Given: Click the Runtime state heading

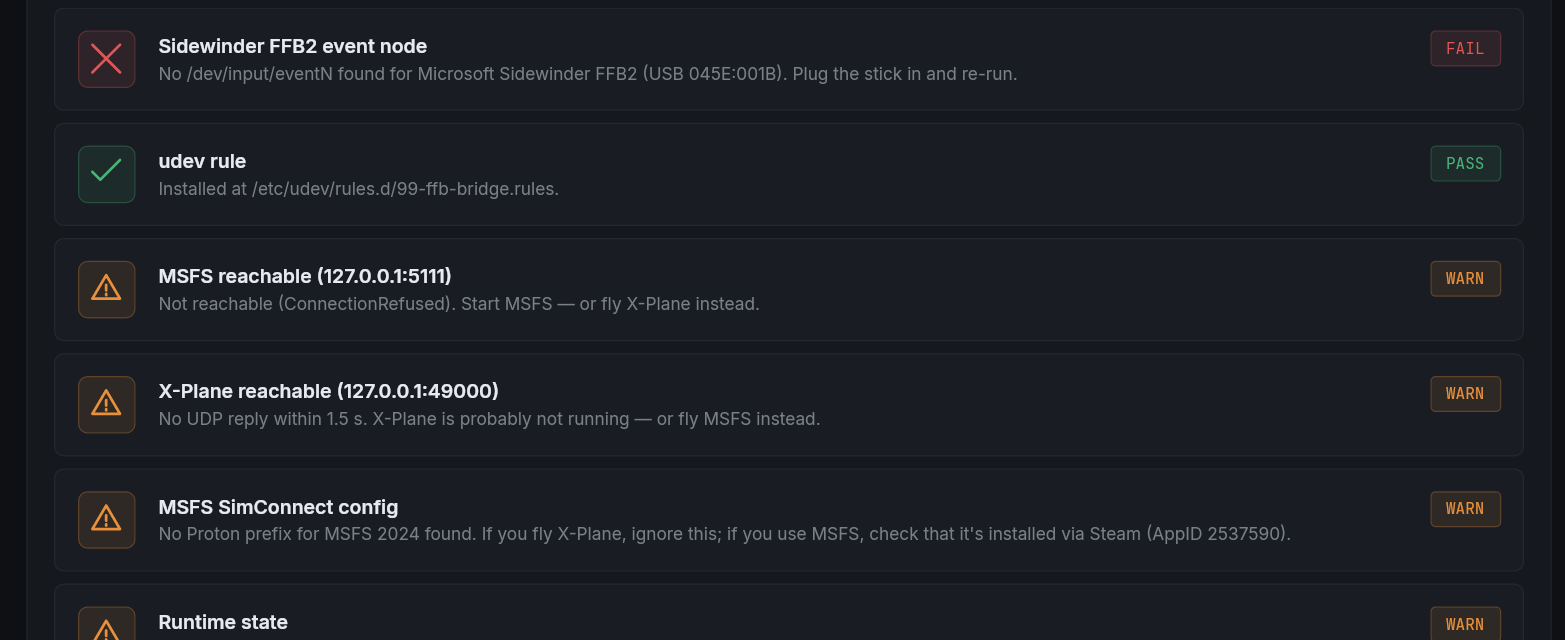Looking at the screenshot, I should (x=223, y=622).
